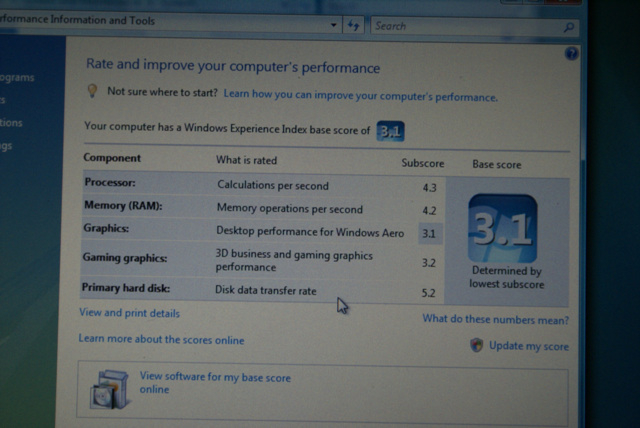Image resolution: width=640 pixels, height=428 pixels.
Task: Click '3D business and gaming graphics performance' text
Action: click(294, 261)
